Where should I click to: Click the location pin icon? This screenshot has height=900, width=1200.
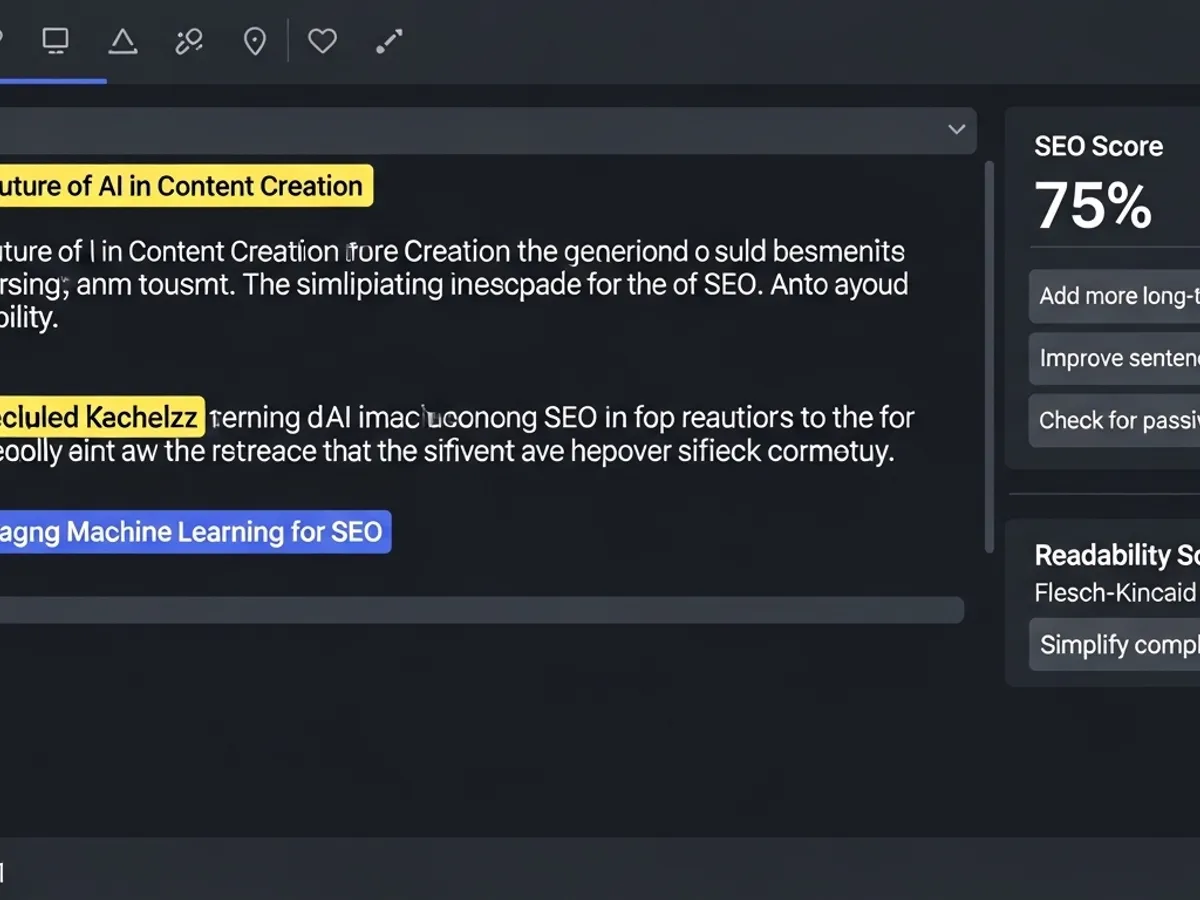(254, 41)
